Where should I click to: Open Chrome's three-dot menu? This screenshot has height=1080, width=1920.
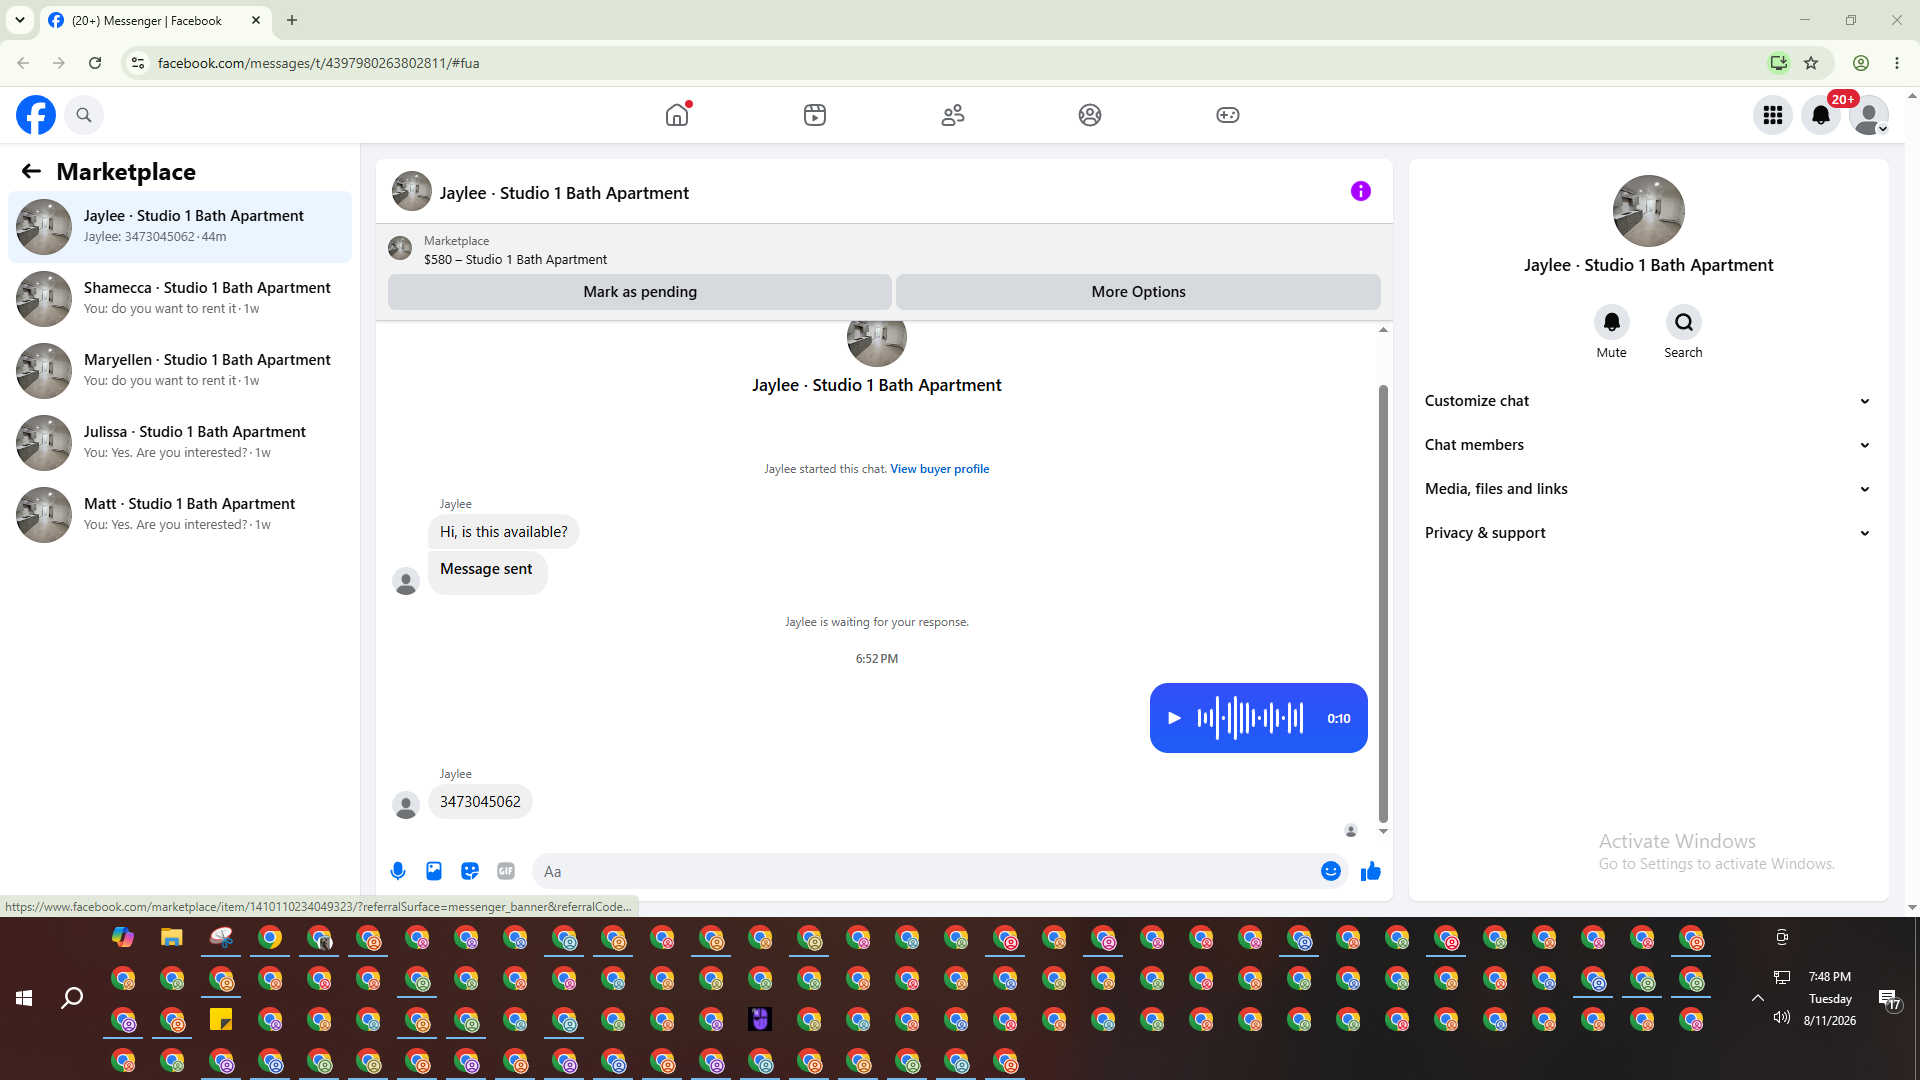point(1897,63)
